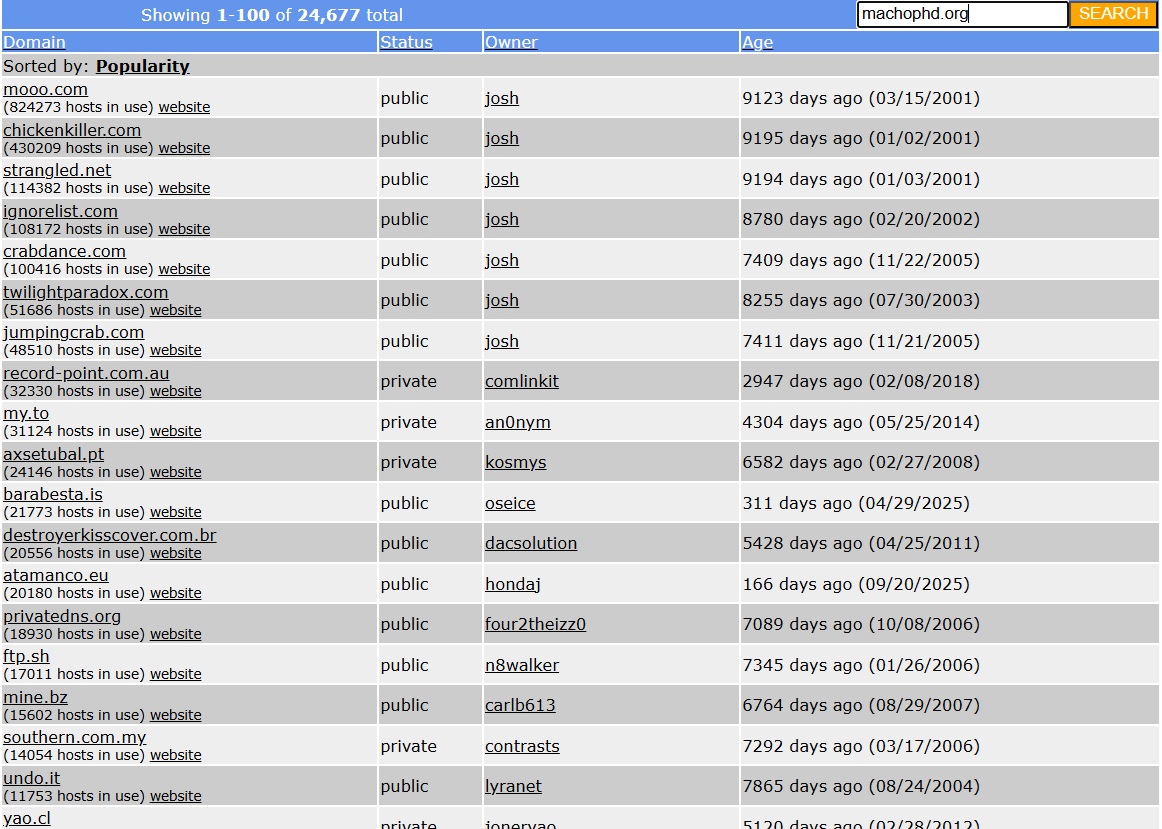Screen dimensions: 1162x829
Task: View owner profile comlinkit
Action: (x=521, y=381)
